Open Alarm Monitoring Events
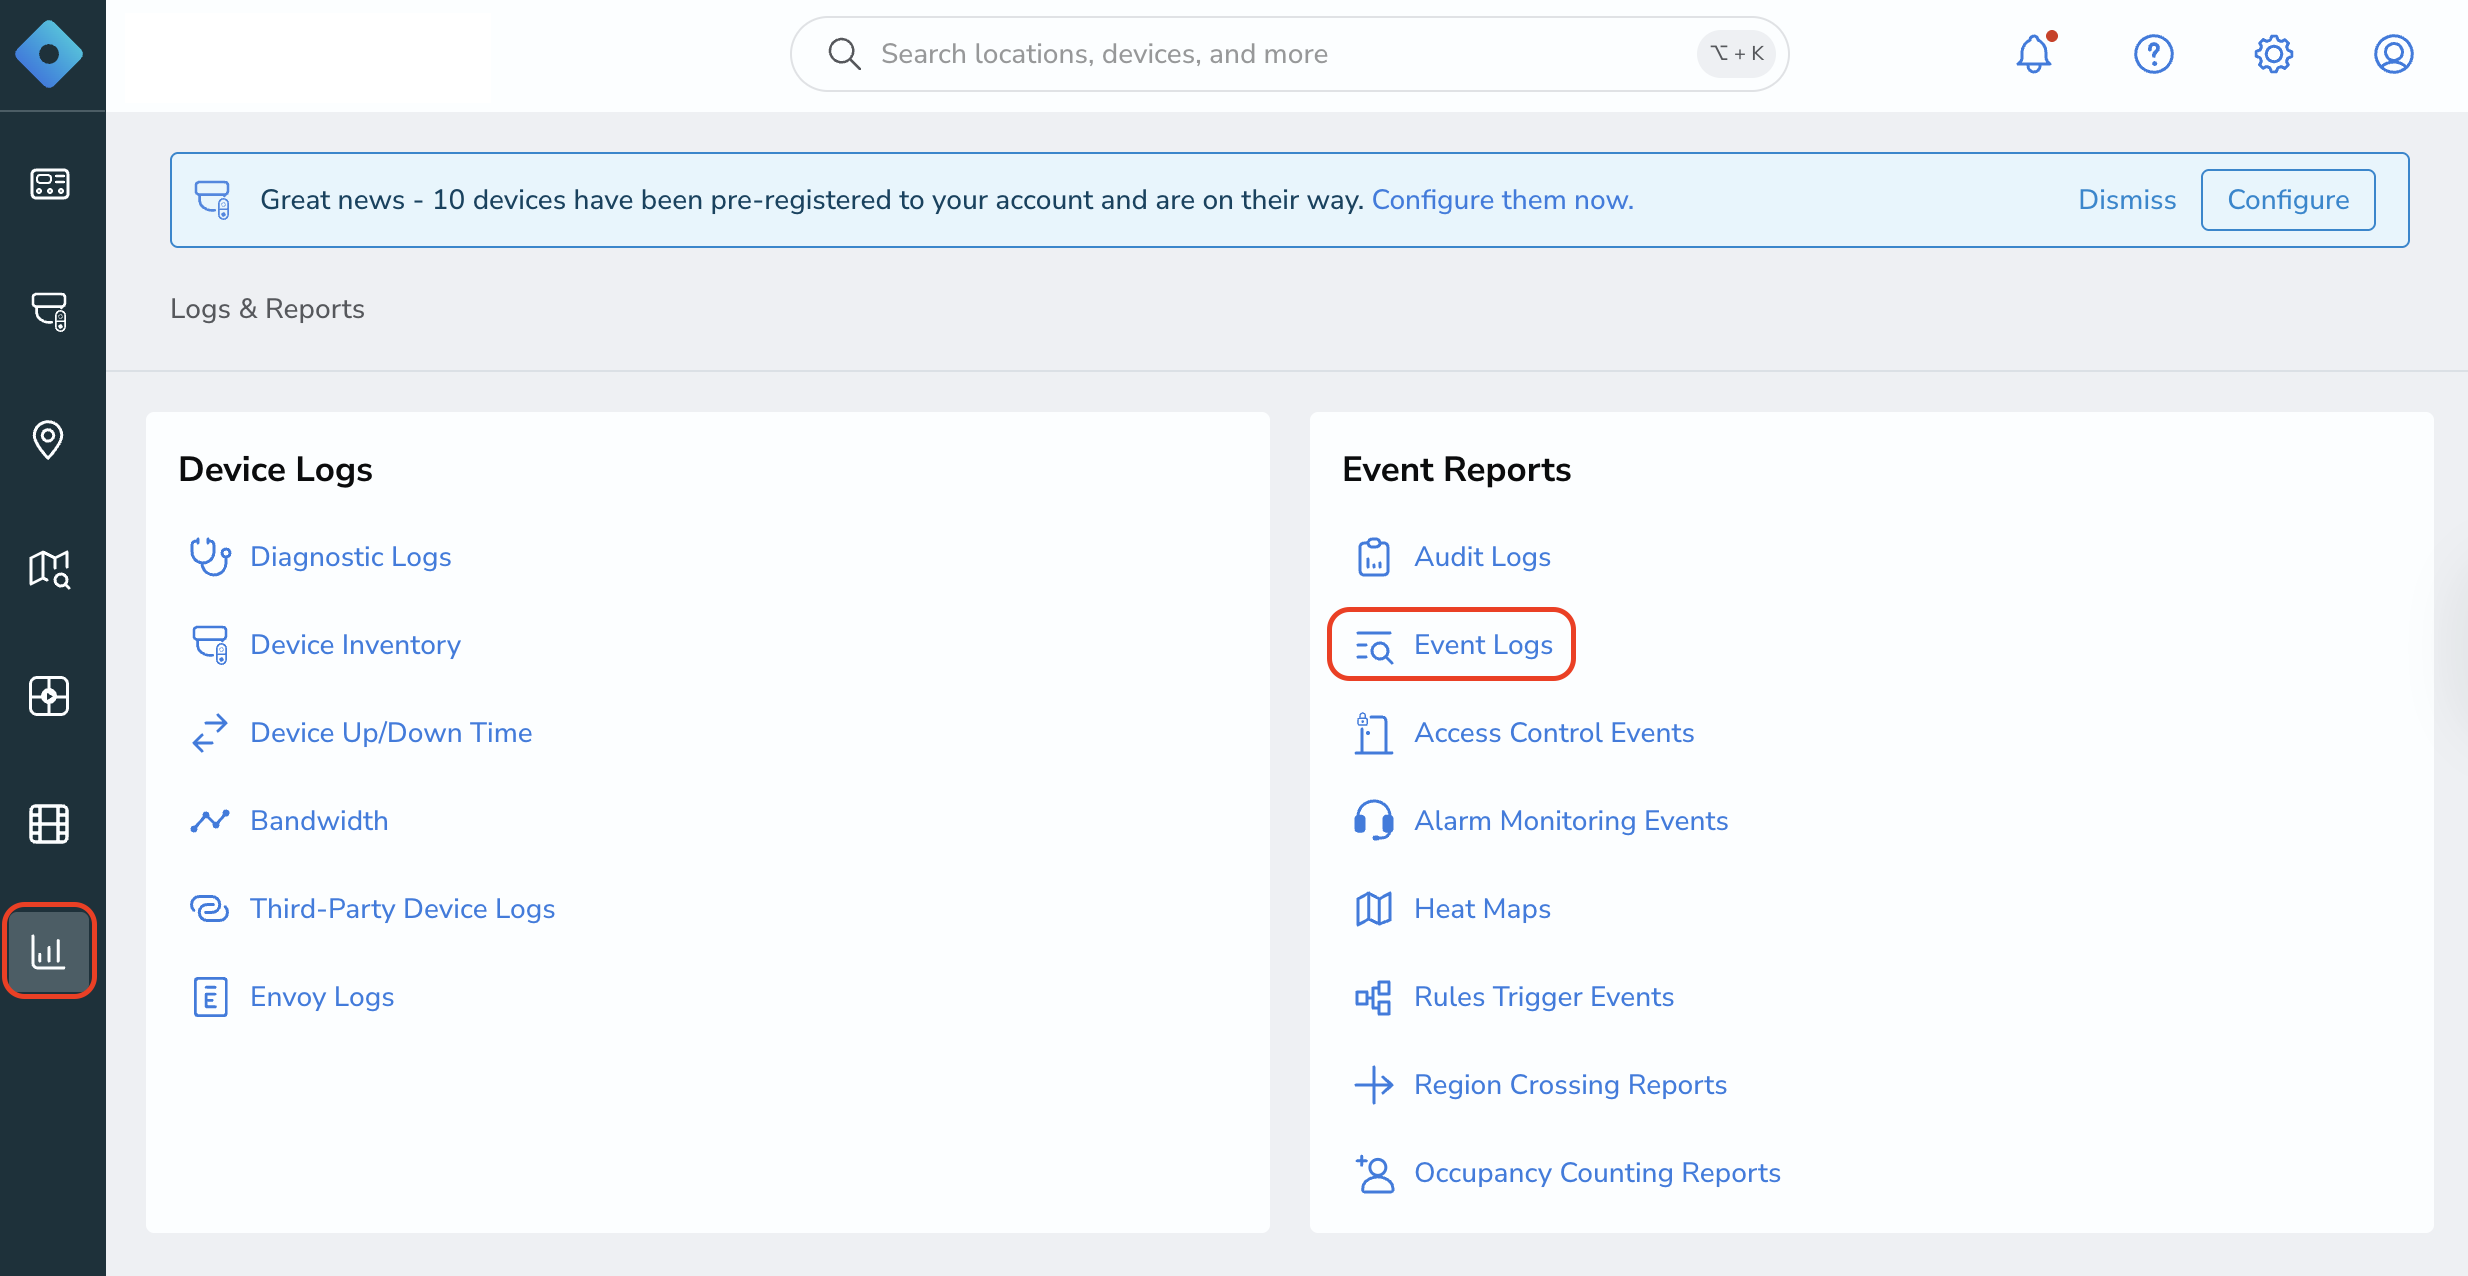The height and width of the screenshot is (1276, 2468). (x=1571, y=821)
